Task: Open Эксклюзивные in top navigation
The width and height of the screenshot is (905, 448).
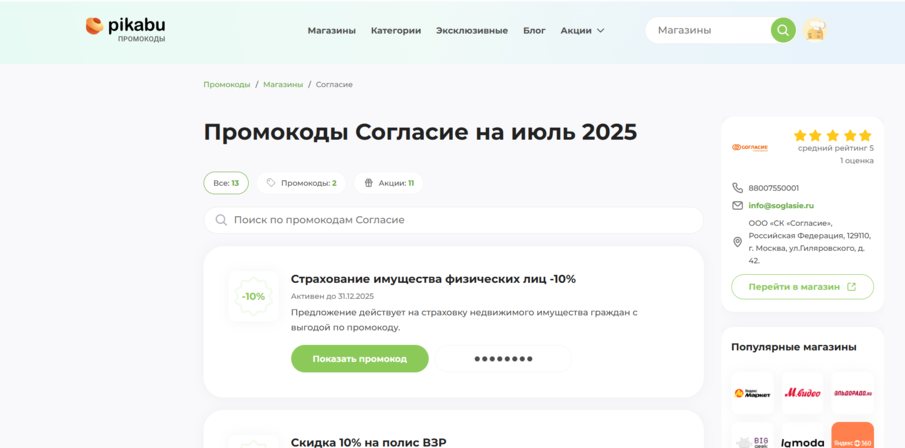Action: click(x=472, y=31)
